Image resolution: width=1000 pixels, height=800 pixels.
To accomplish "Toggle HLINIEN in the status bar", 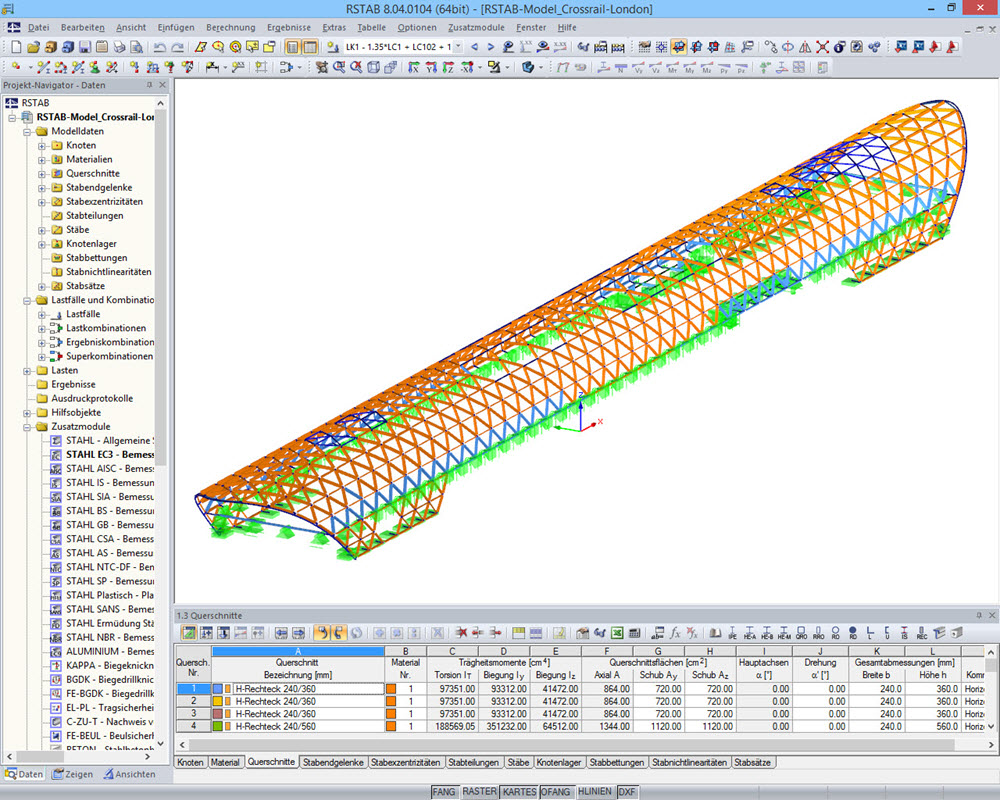I will [594, 792].
